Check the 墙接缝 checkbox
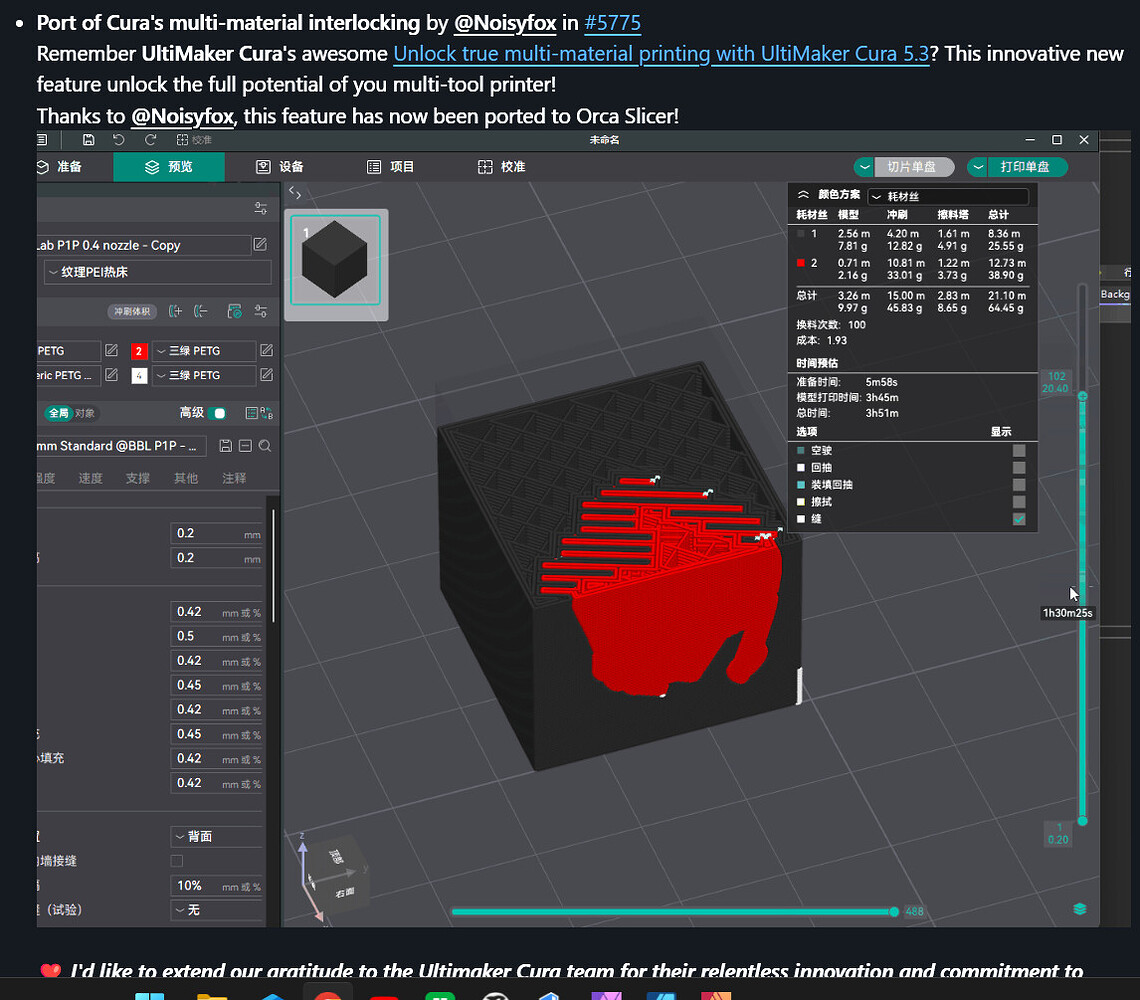 (177, 861)
